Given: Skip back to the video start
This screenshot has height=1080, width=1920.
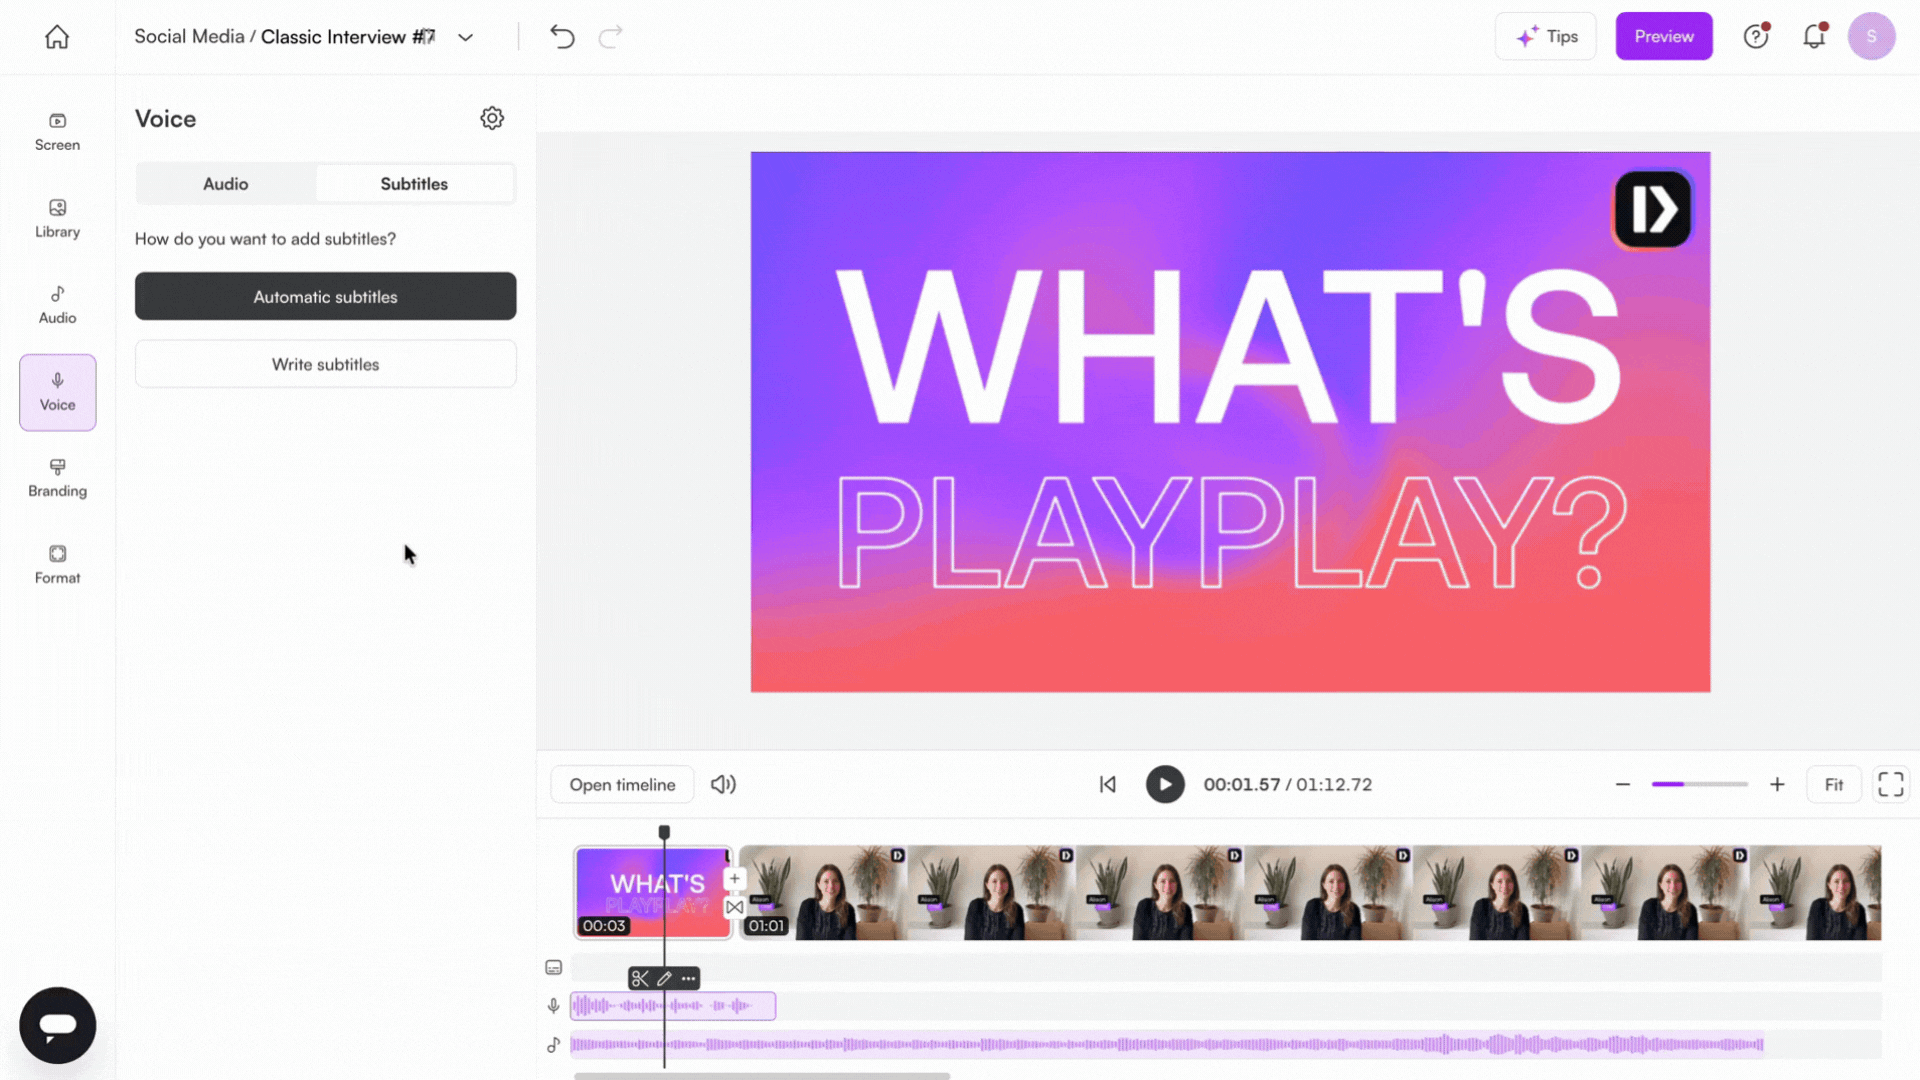Looking at the screenshot, I should pos(1107,785).
